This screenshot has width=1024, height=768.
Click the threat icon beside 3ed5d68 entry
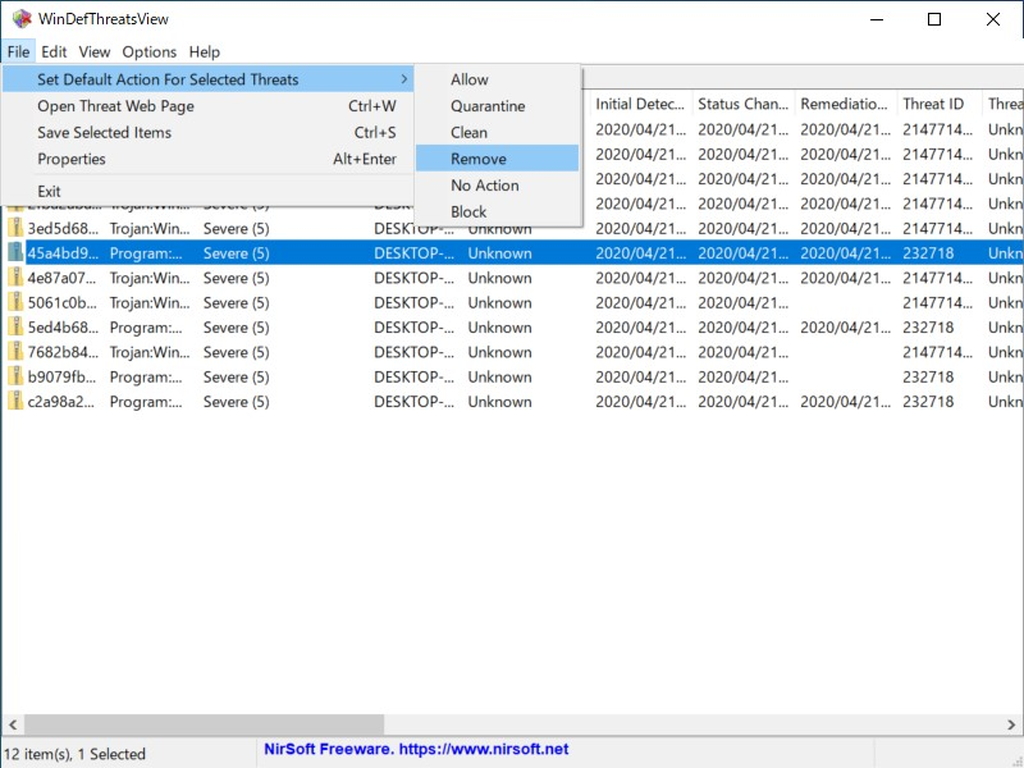pyautogui.click(x=13, y=228)
